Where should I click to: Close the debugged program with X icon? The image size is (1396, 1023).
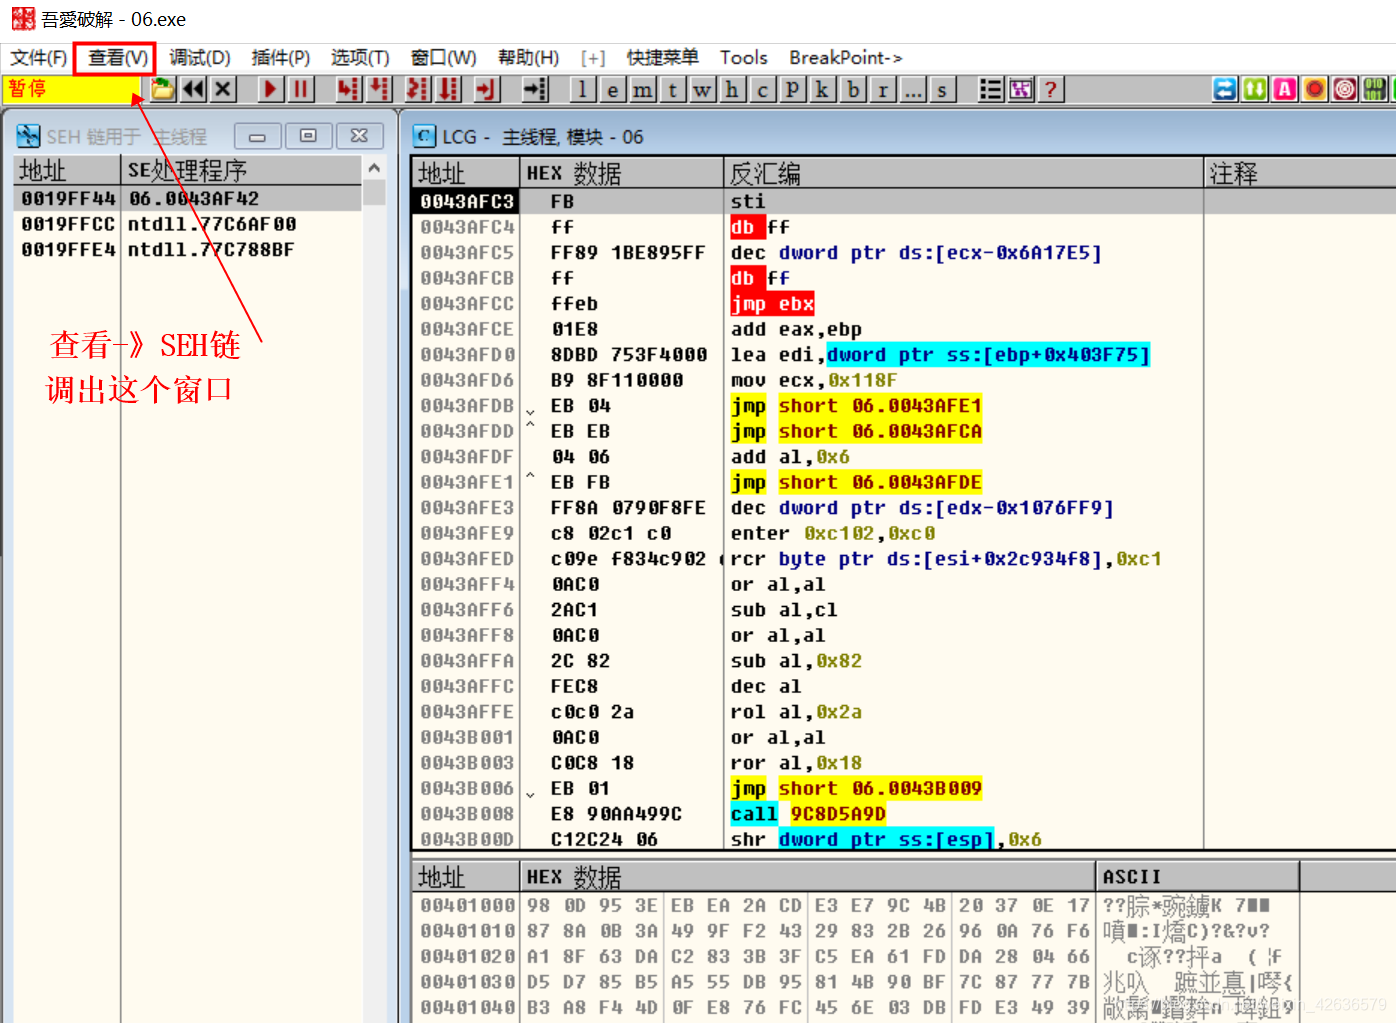[x=223, y=90]
